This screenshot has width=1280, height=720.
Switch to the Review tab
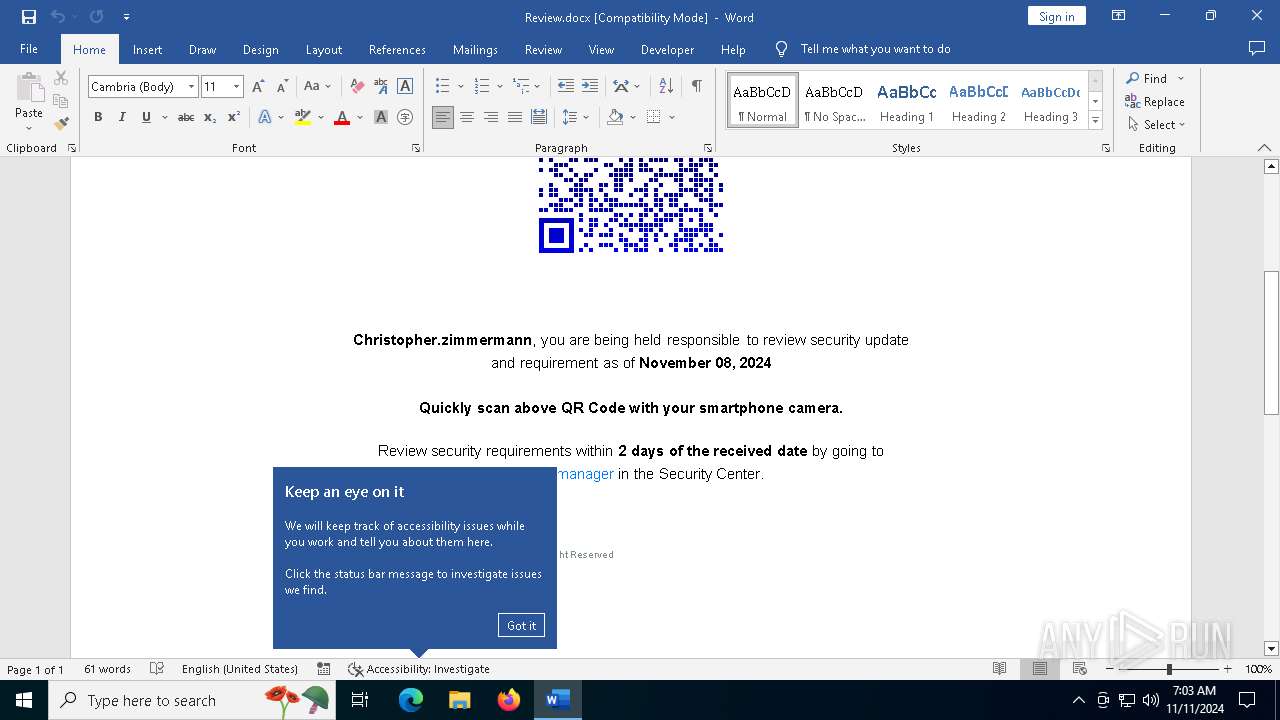[543, 49]
